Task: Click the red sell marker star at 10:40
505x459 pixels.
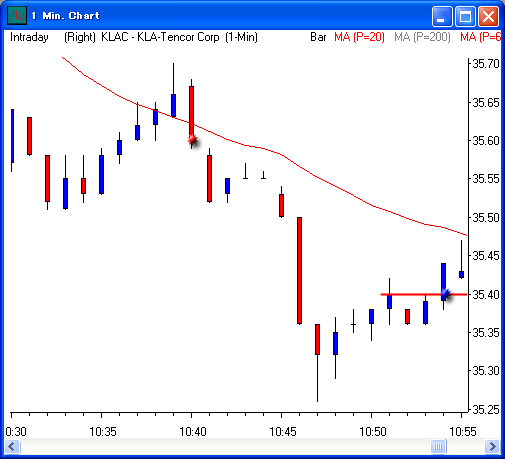Action: pyautogui.click(x=192, y=140)
